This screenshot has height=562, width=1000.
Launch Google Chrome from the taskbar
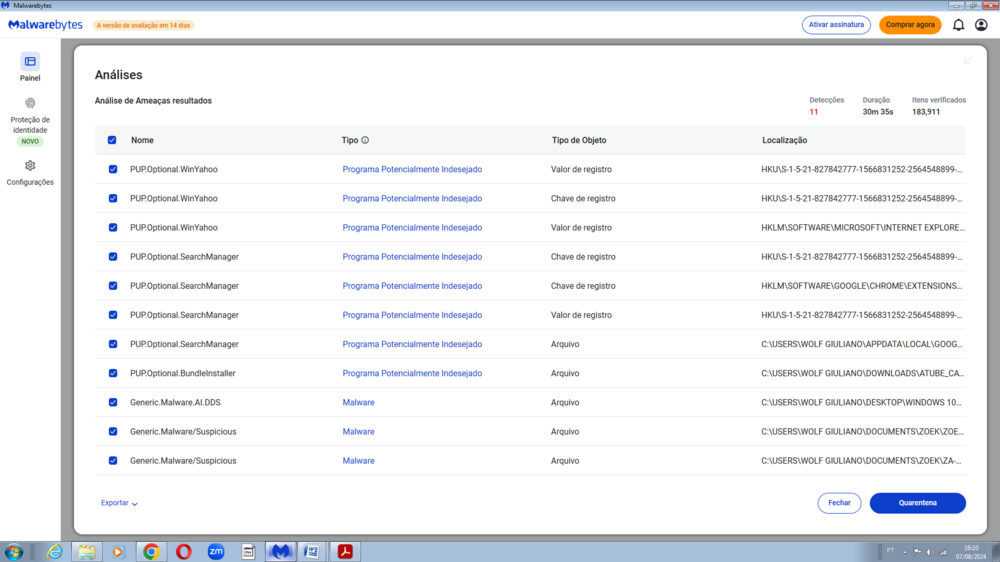pyautogui.click(x=151, y=551)
